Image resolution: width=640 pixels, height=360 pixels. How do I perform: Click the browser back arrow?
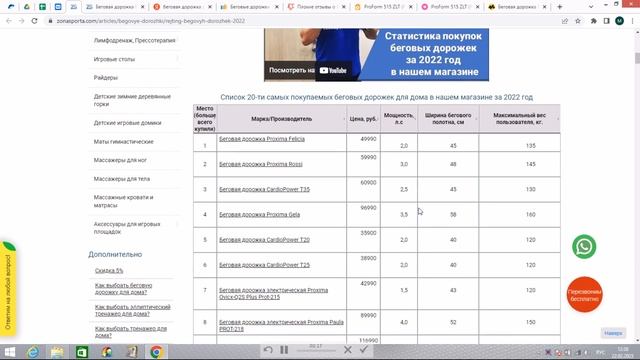click(x=9, y=21)
